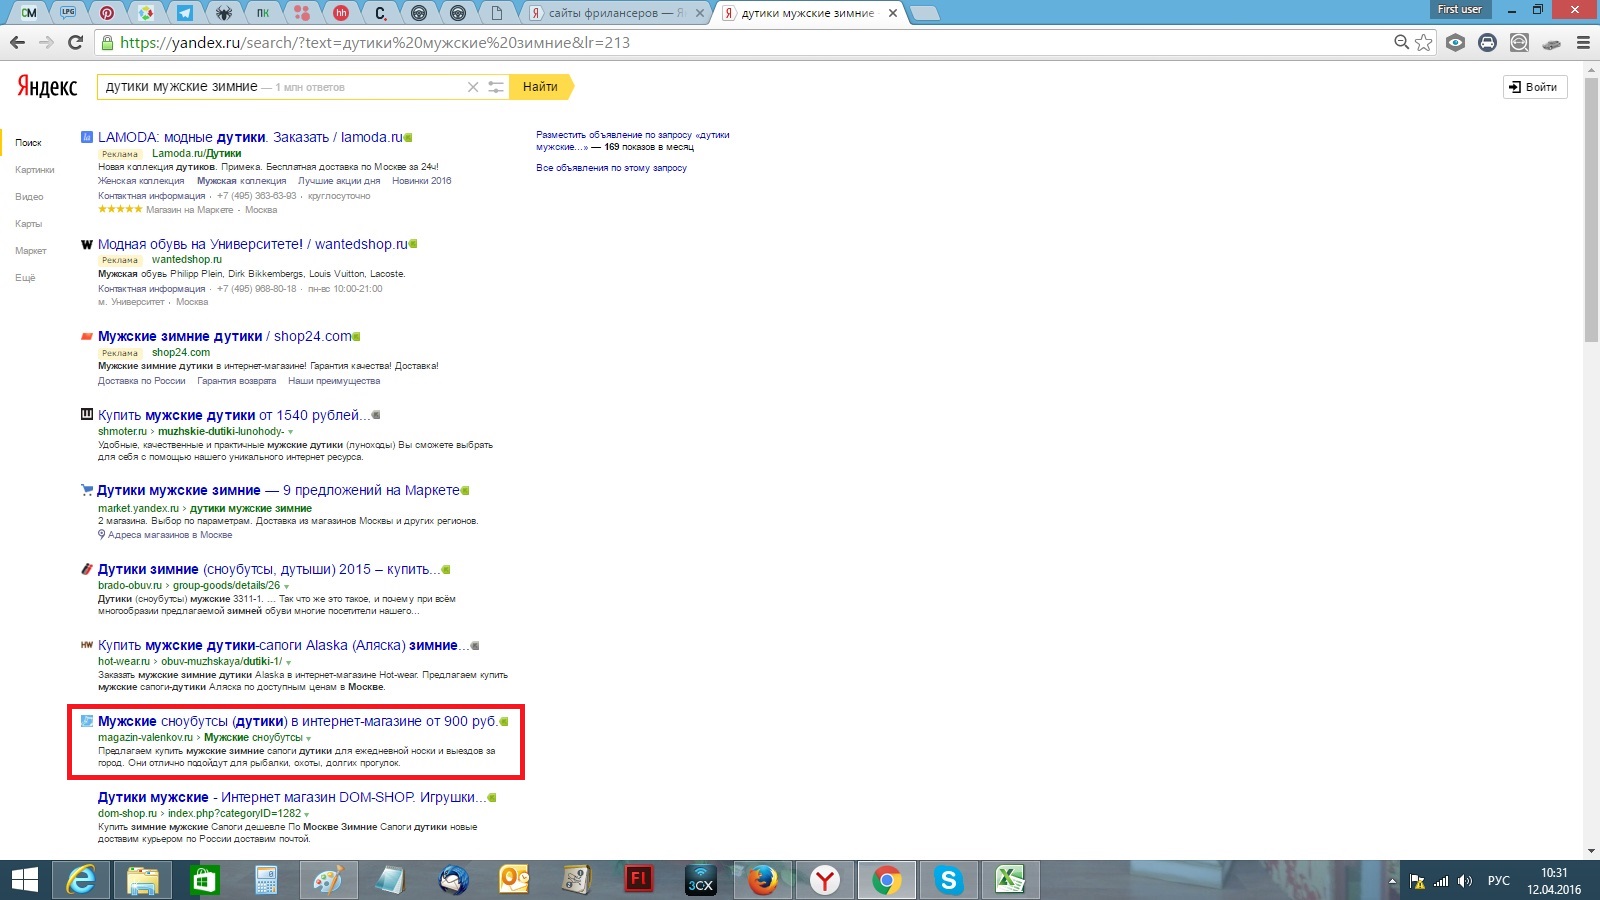
Task: Click the browser back arrow
Action: click(17, 42)
